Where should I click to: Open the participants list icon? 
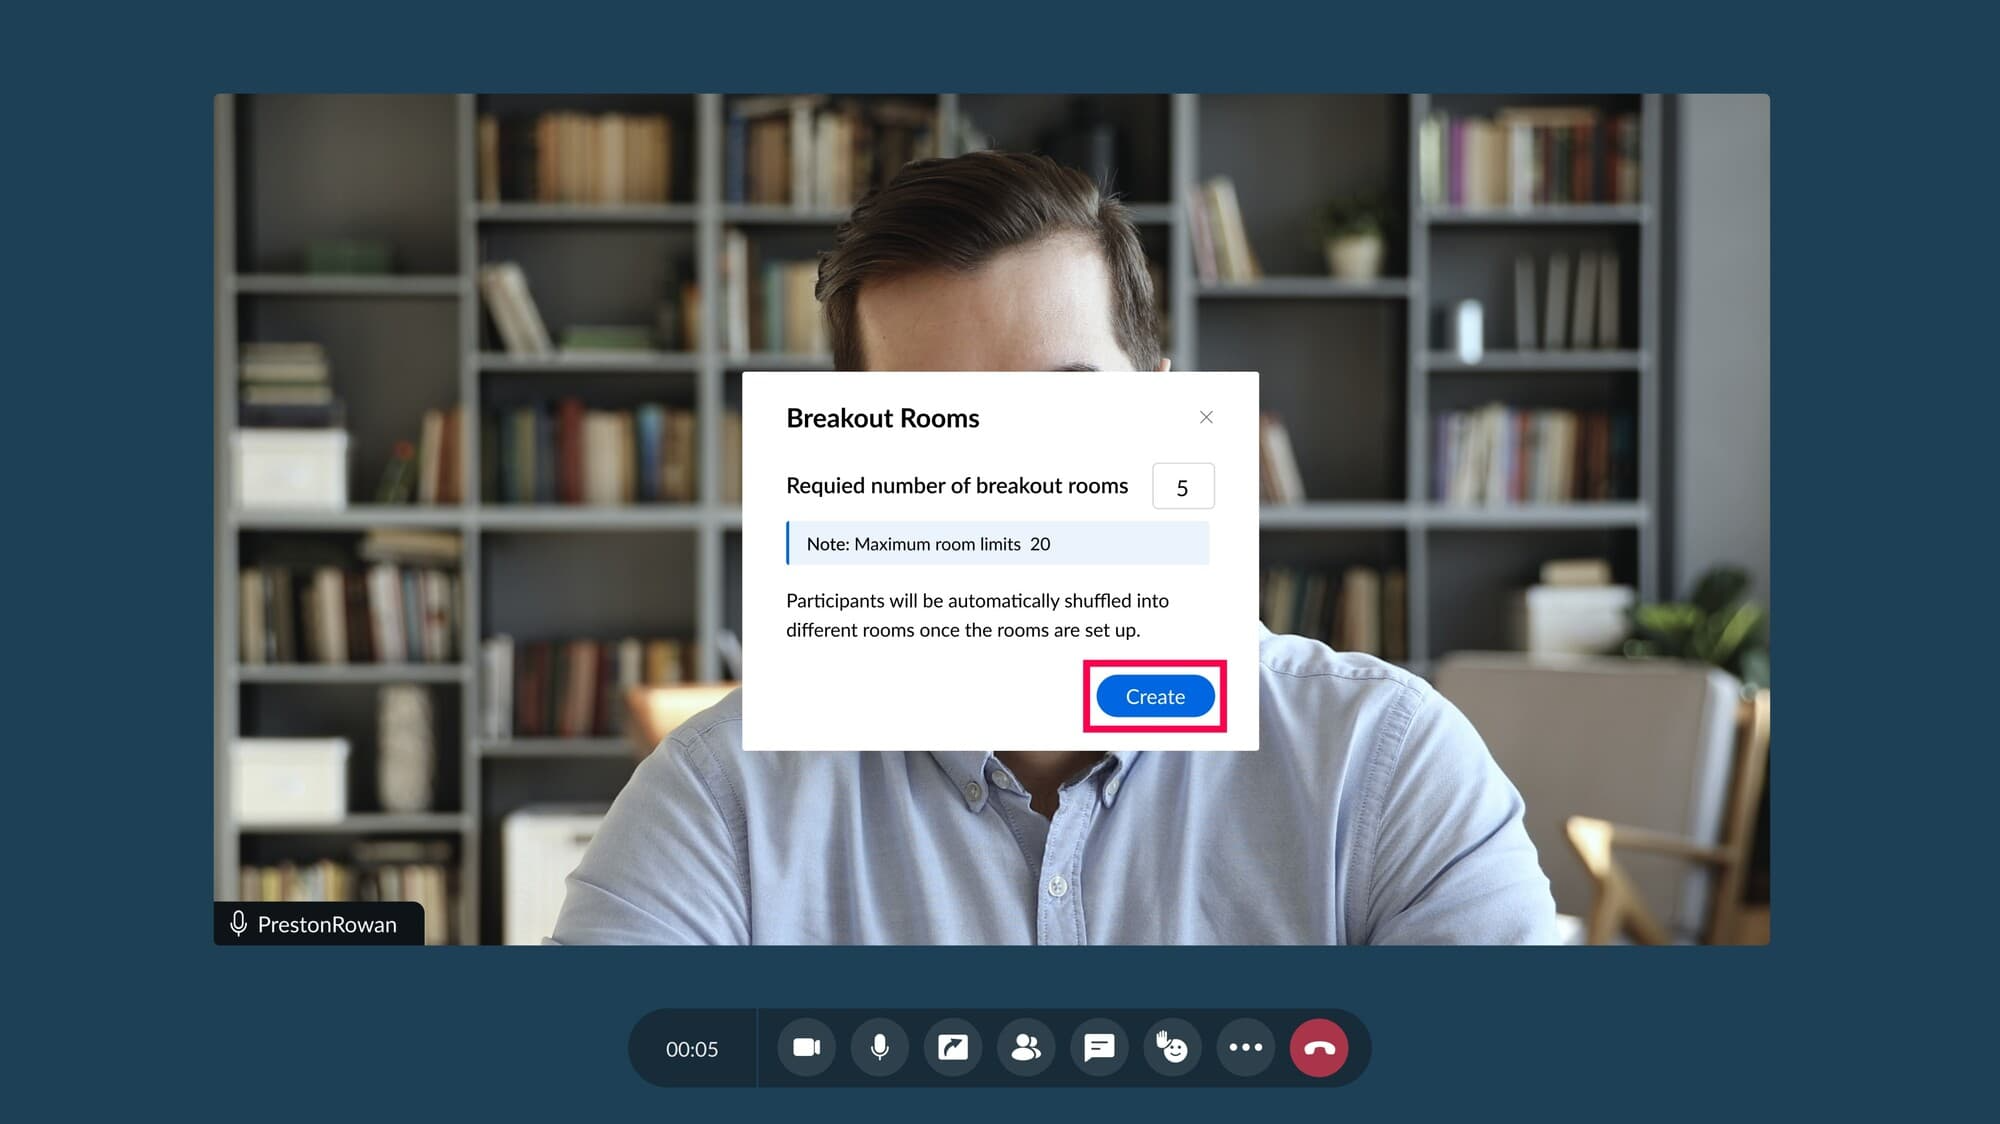(x=1026, y=1047)
